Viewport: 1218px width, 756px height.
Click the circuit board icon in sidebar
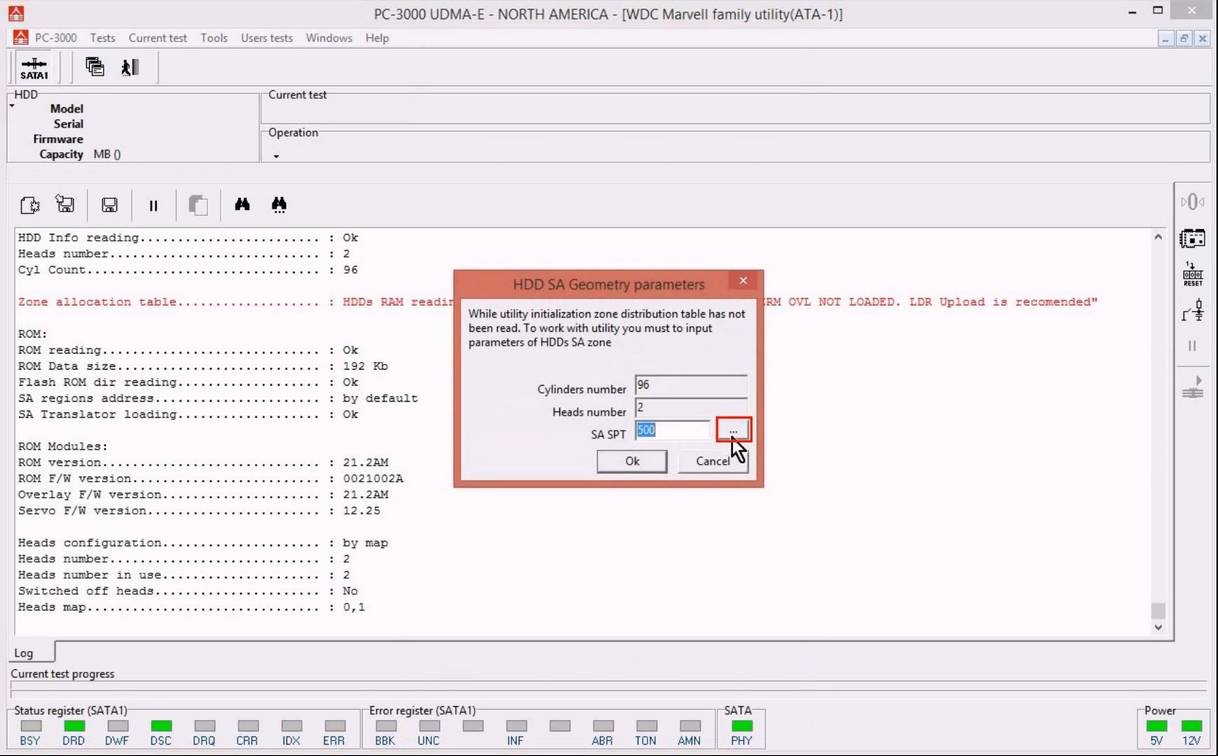pos(1192,239)
